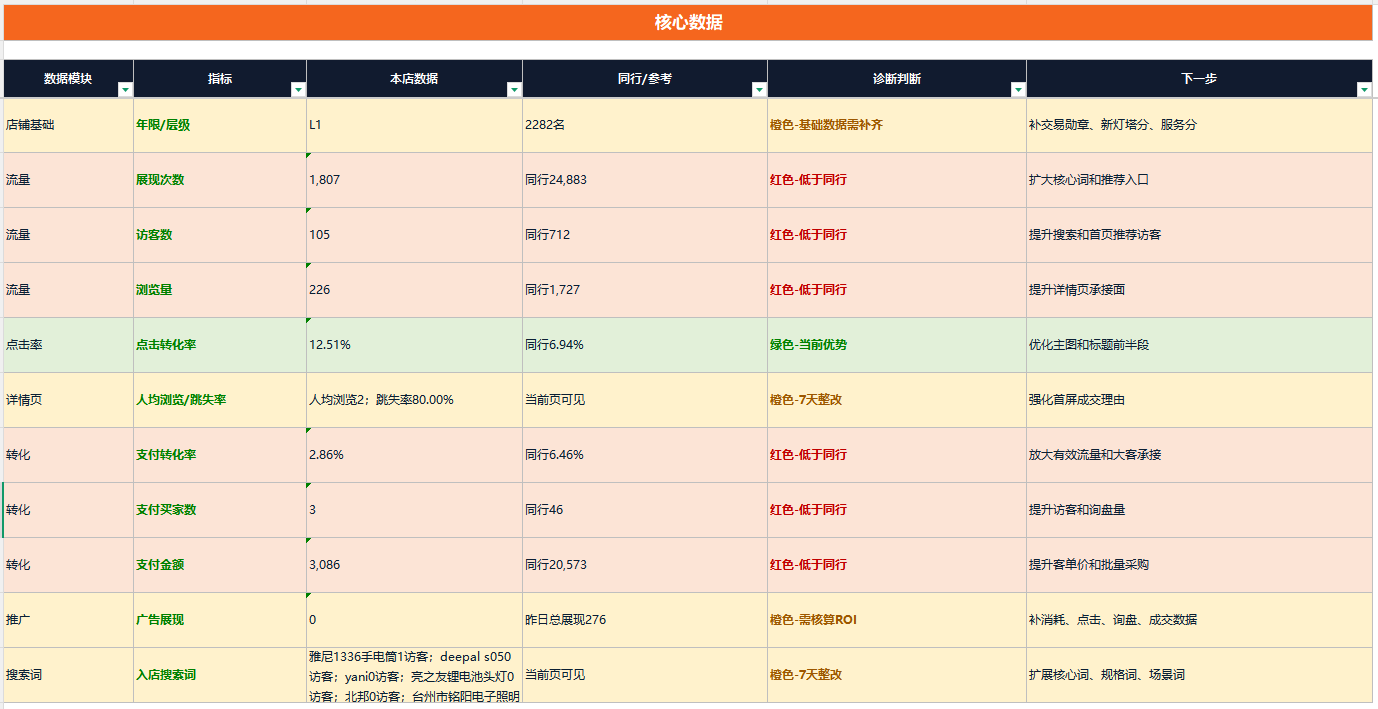This screenshot has width=1378, height=709.
Task: Select the 数据模块 header cell
Action: [x=69, y=79]
